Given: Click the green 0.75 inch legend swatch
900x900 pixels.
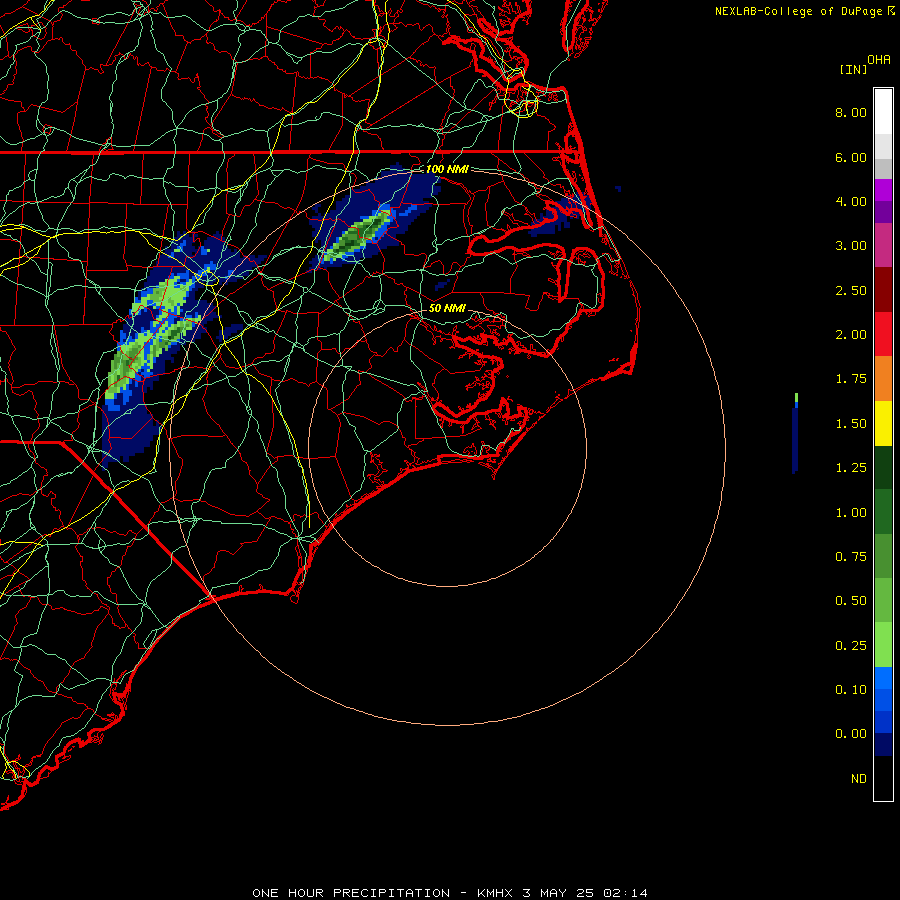Looking at the screenshot, I should [883, 556].
